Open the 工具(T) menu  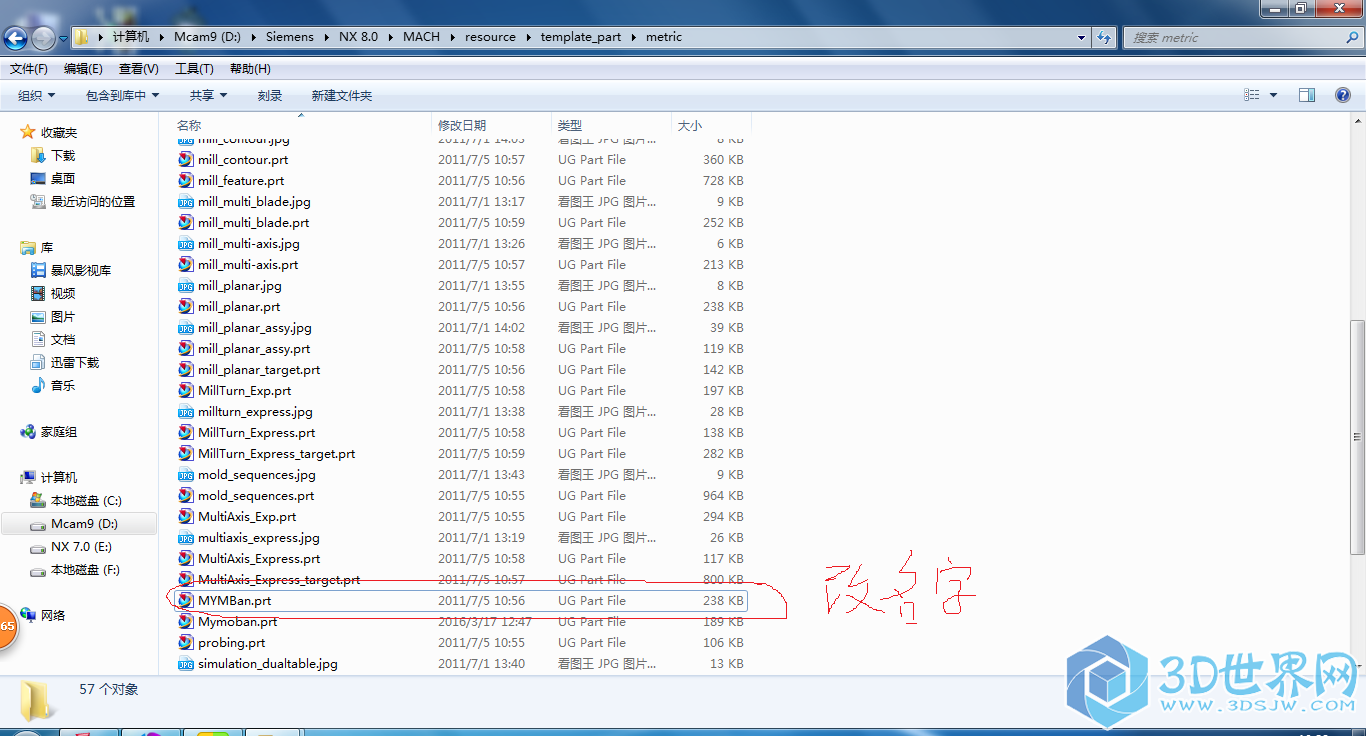(194, 68)
